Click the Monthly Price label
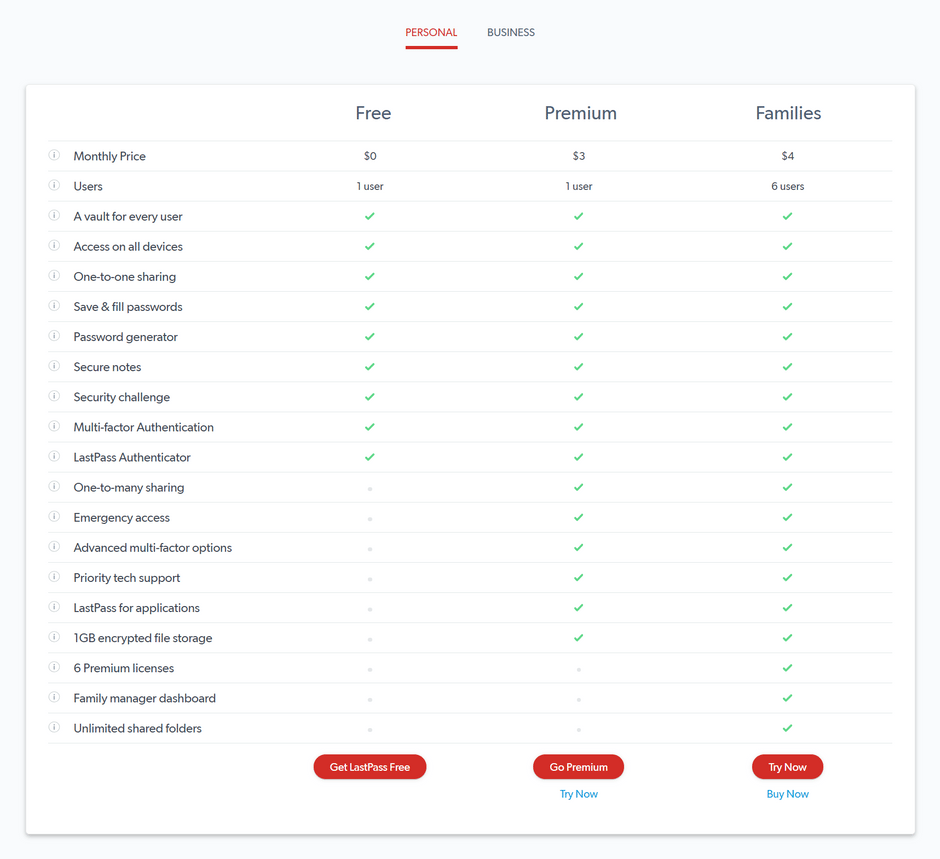This screenshot has height=859, width=940. (x=110, y=156)
